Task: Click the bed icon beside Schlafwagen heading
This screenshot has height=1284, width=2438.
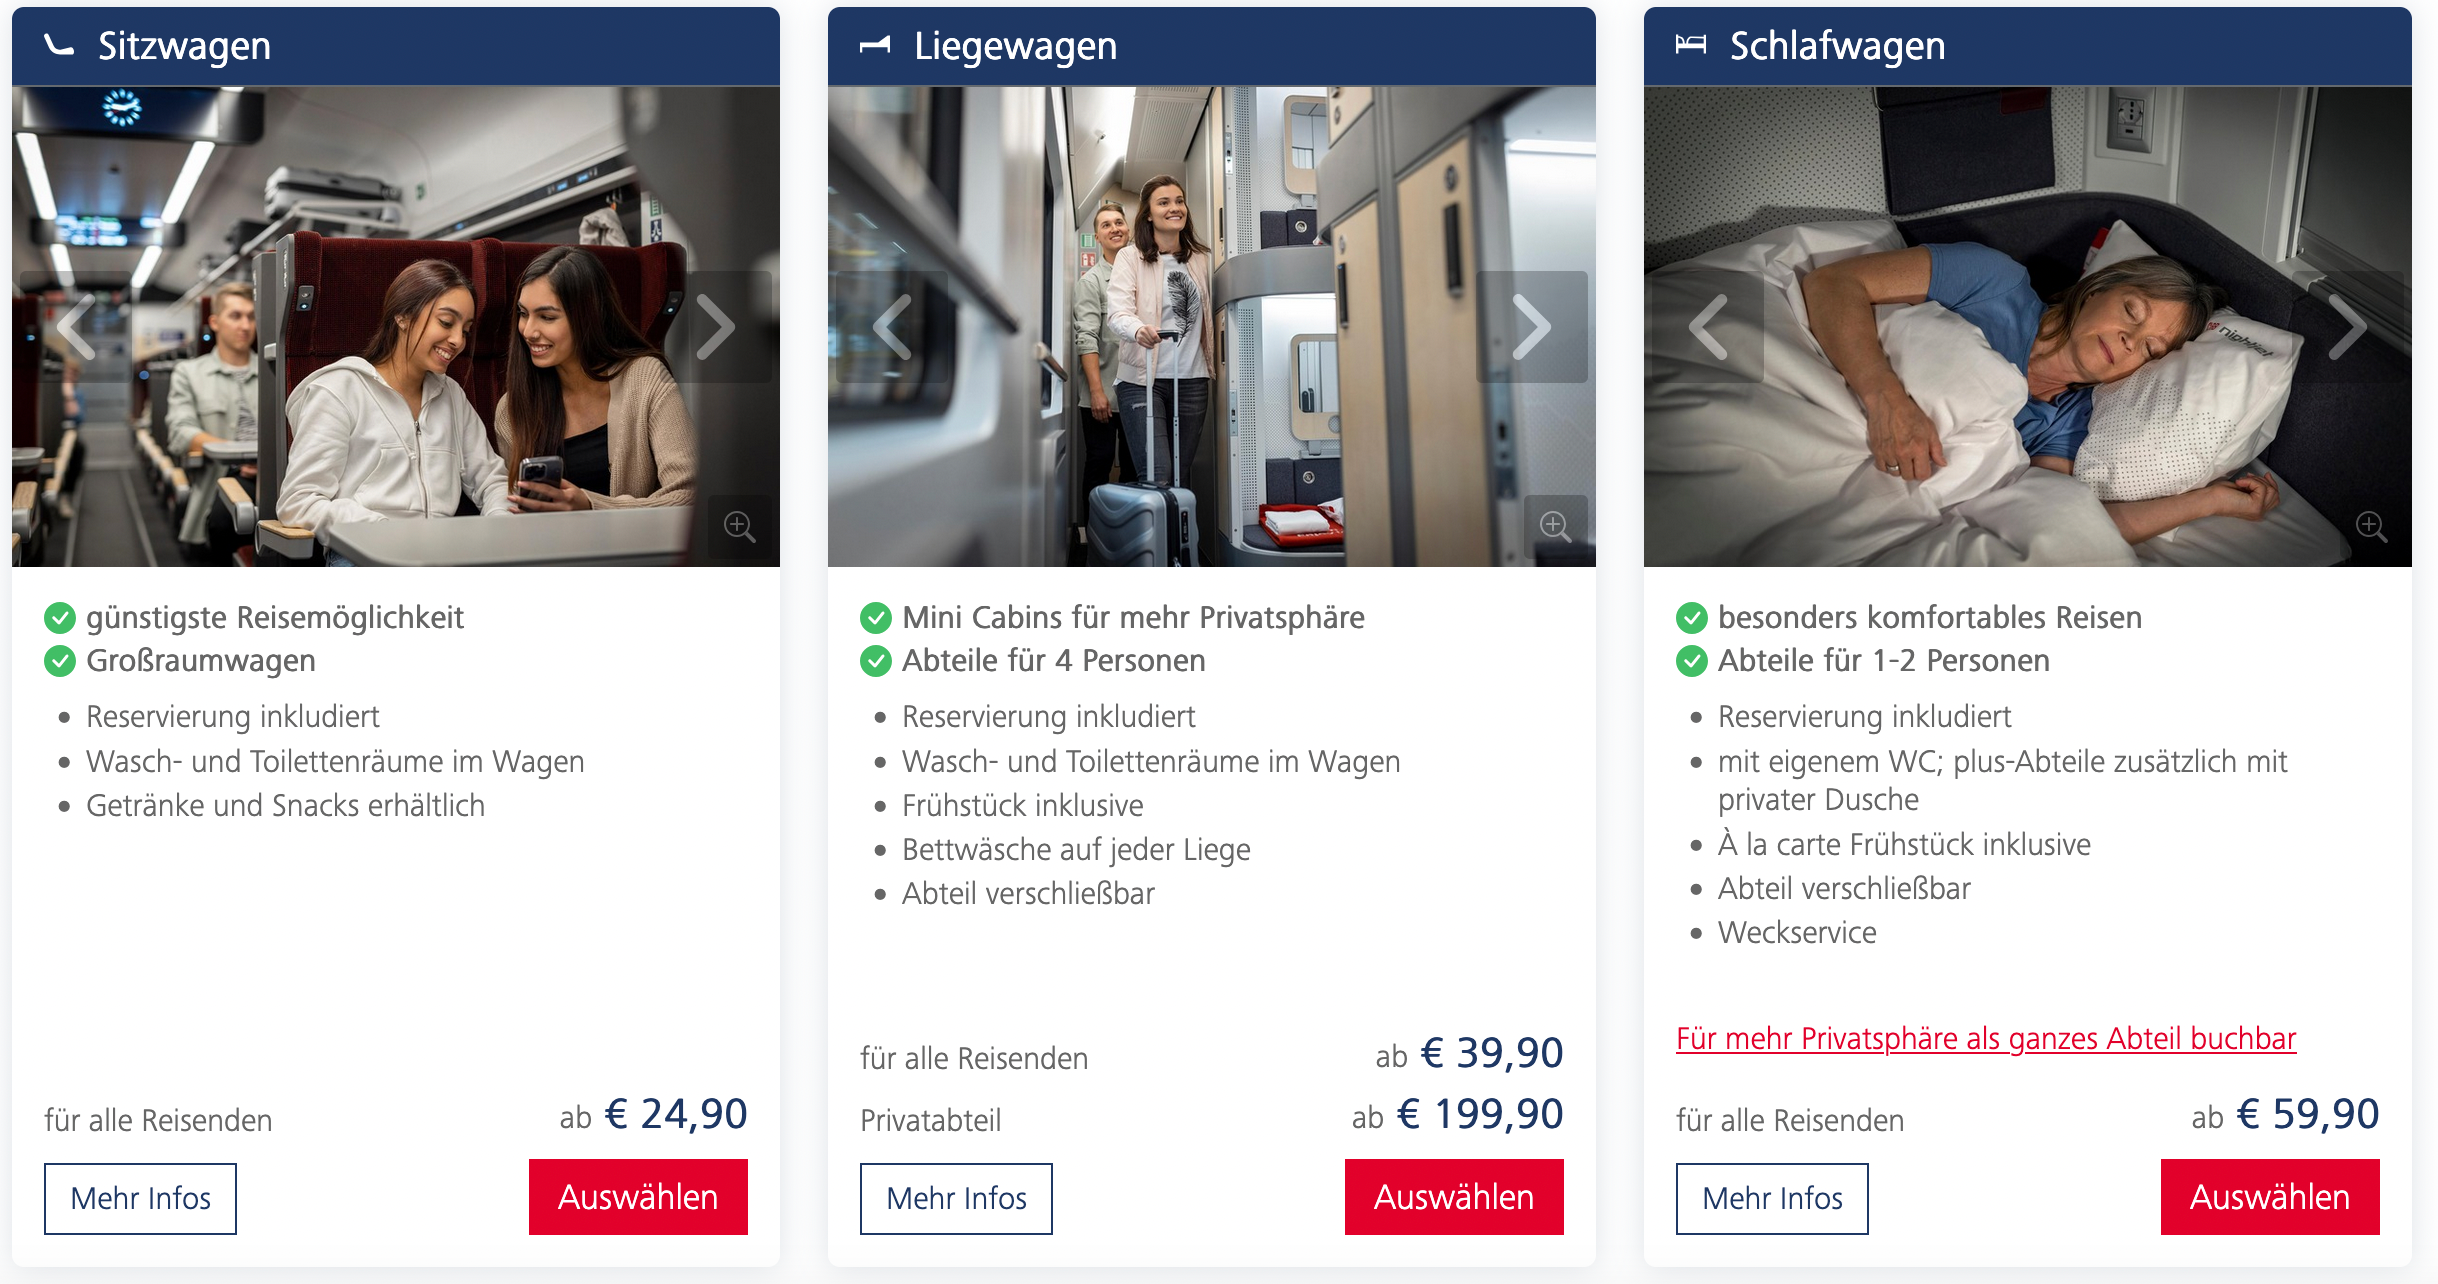Action: click(x=1691, y=46)
